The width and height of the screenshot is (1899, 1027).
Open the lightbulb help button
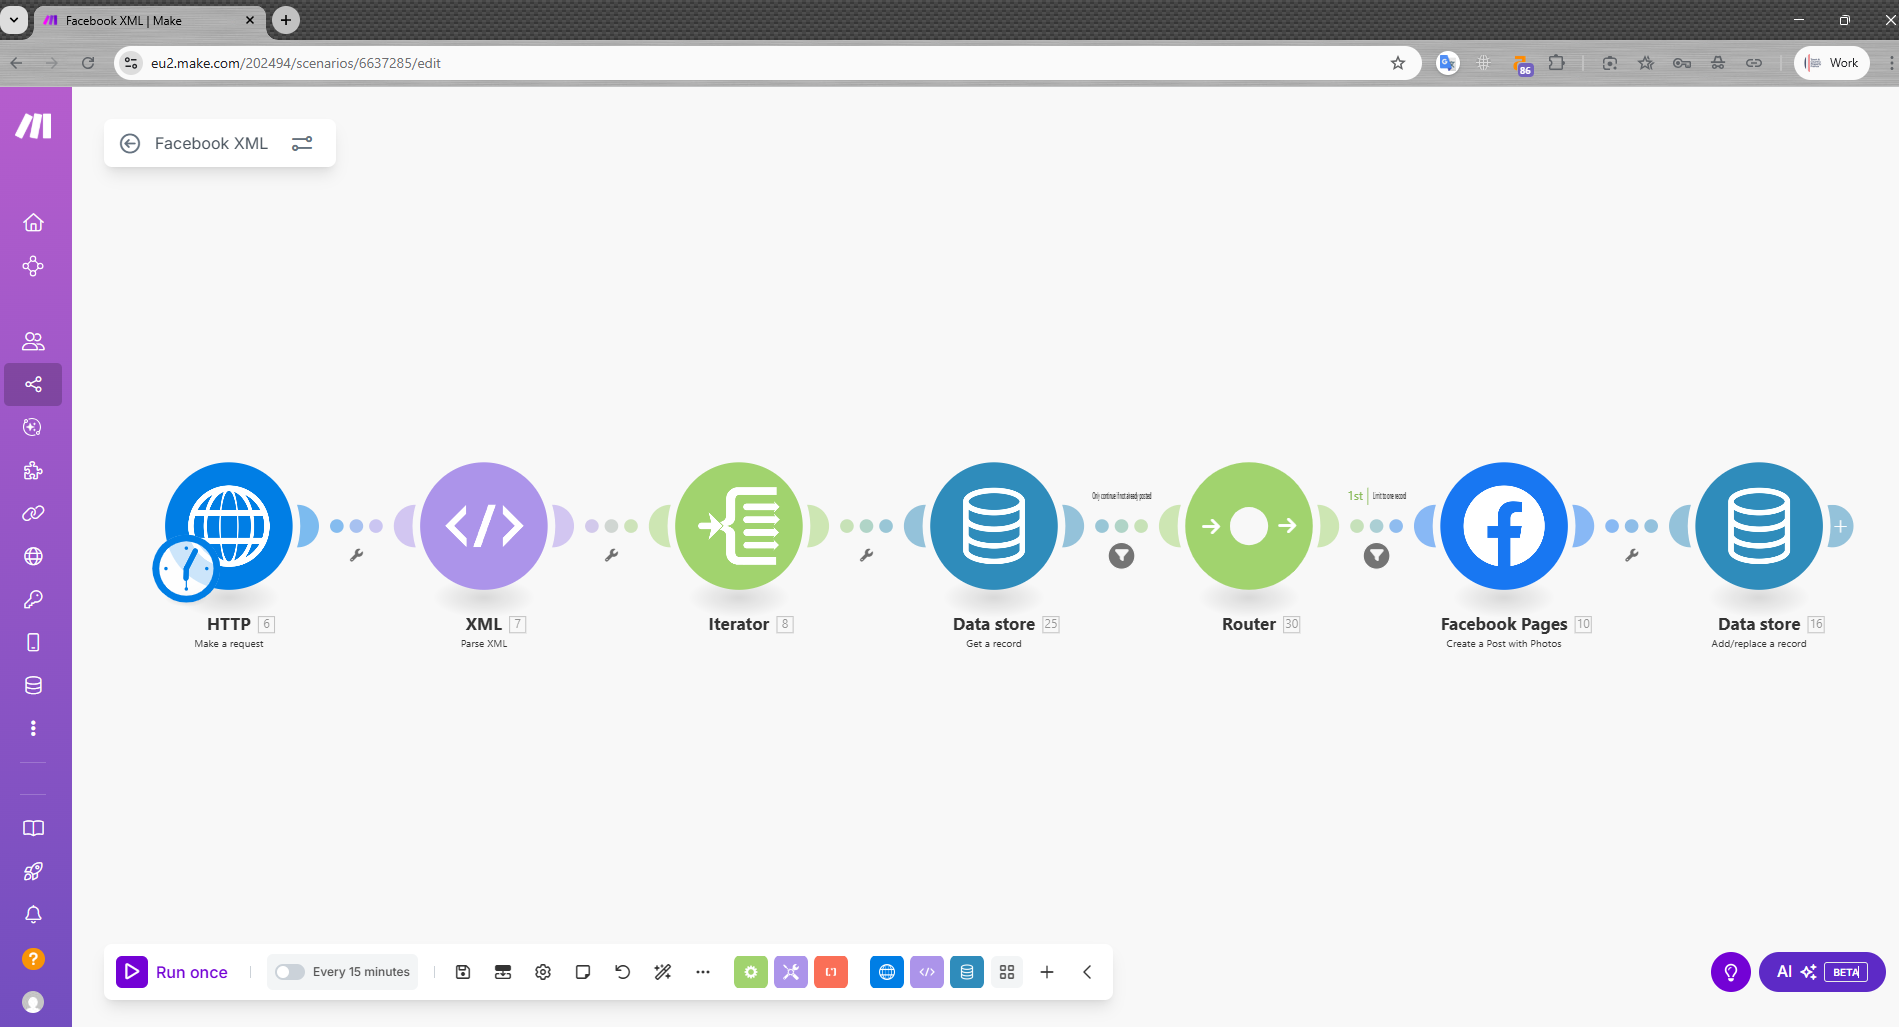[x=1731, y=972]
